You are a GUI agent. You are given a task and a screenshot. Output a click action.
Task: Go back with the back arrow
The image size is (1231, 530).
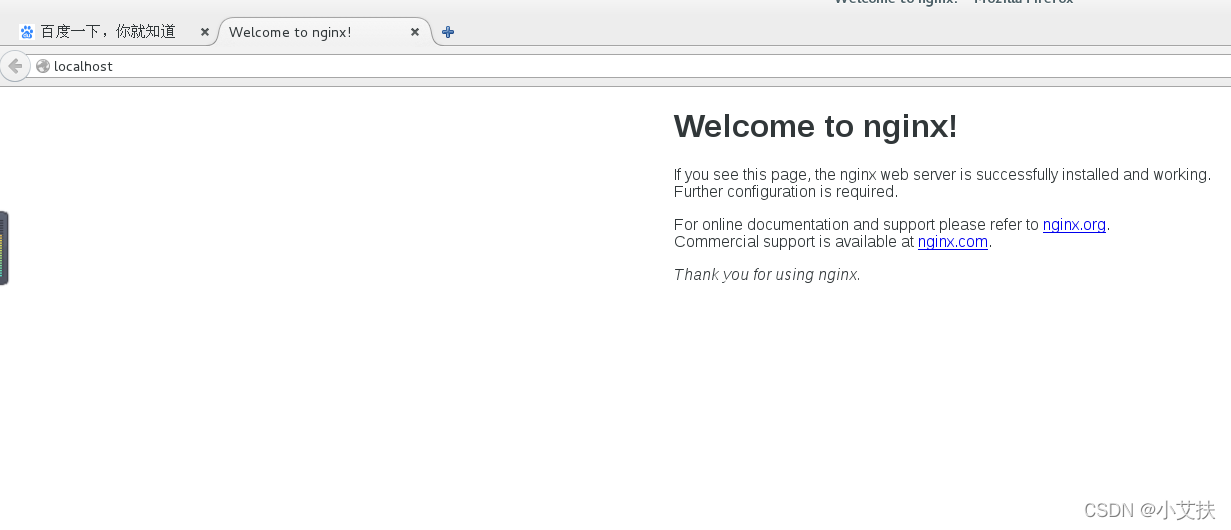(x=15, y=66)
